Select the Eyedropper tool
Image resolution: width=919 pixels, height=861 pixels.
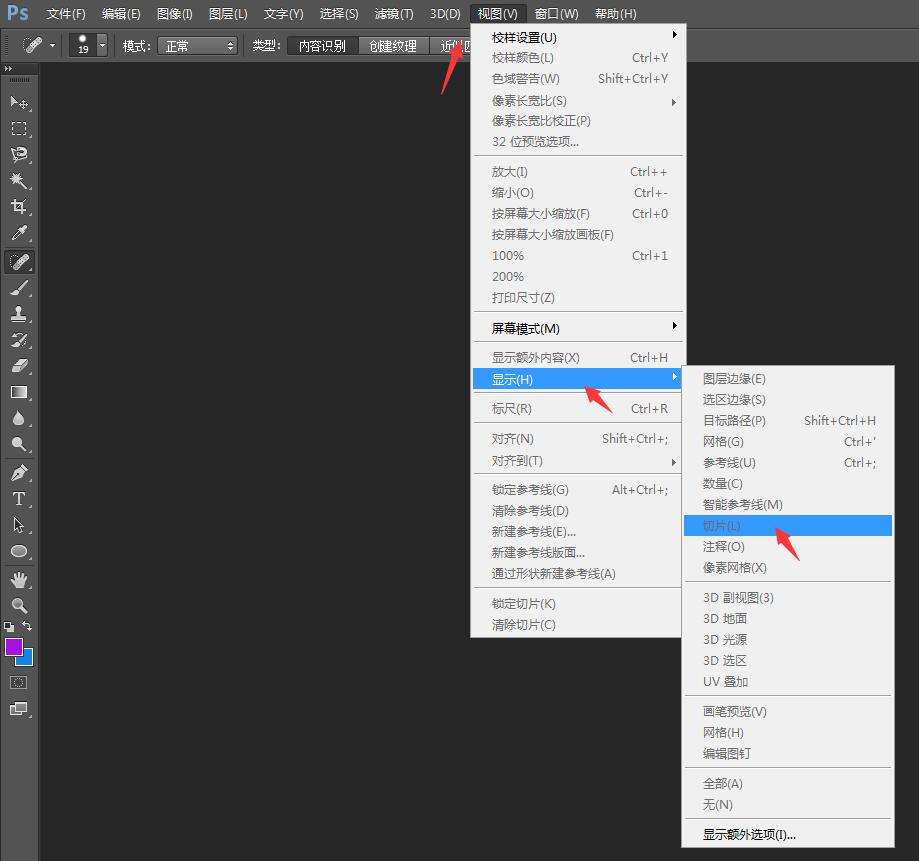tap(18, 232)
